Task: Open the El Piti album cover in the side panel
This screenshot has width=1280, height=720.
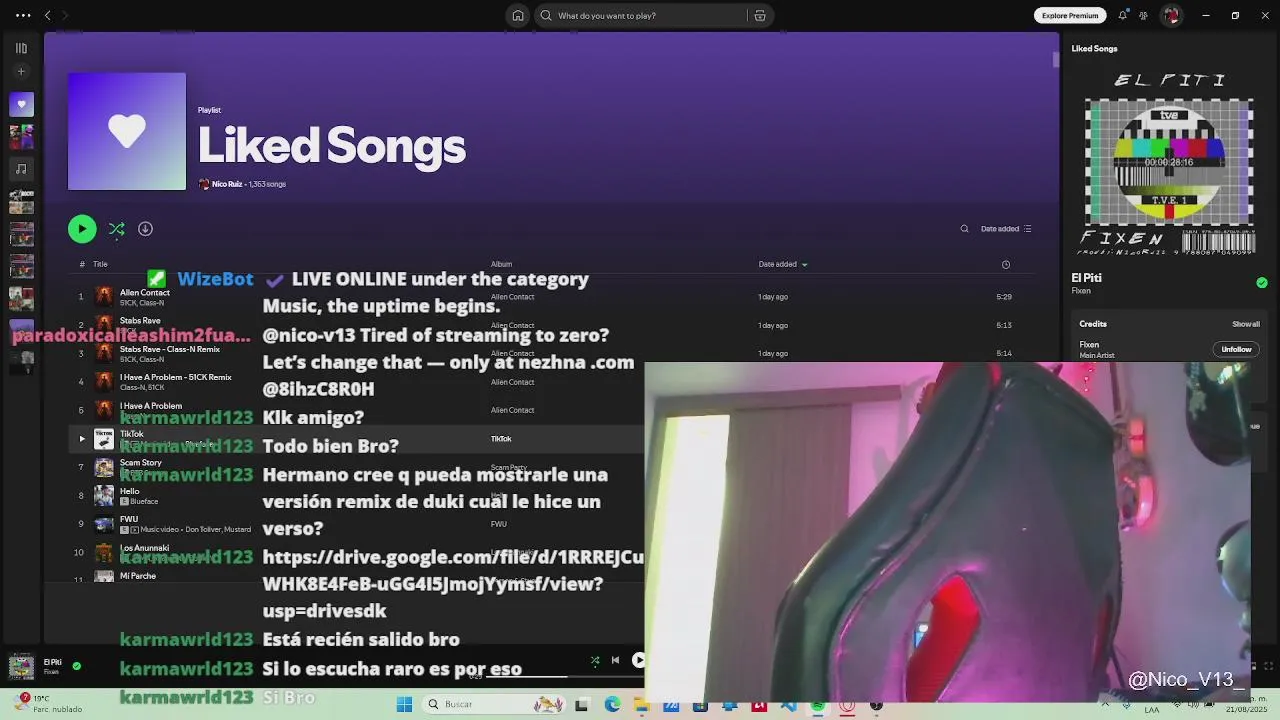Action: pos(1169,161)
